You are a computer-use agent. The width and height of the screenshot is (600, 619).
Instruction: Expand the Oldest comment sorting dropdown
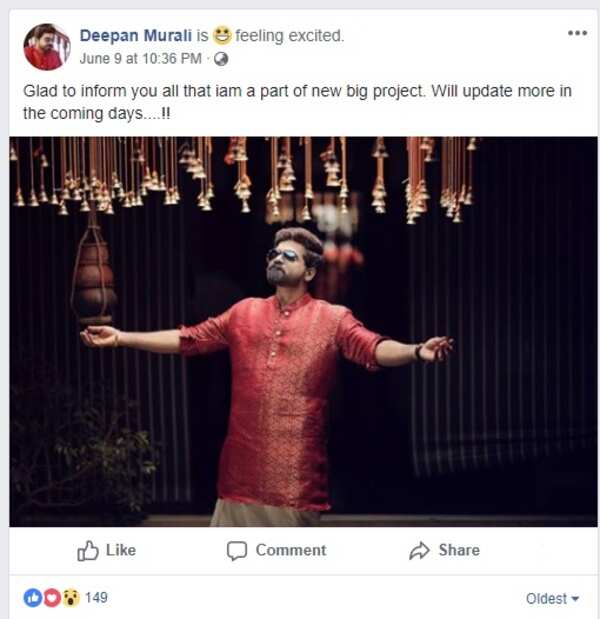552,599
